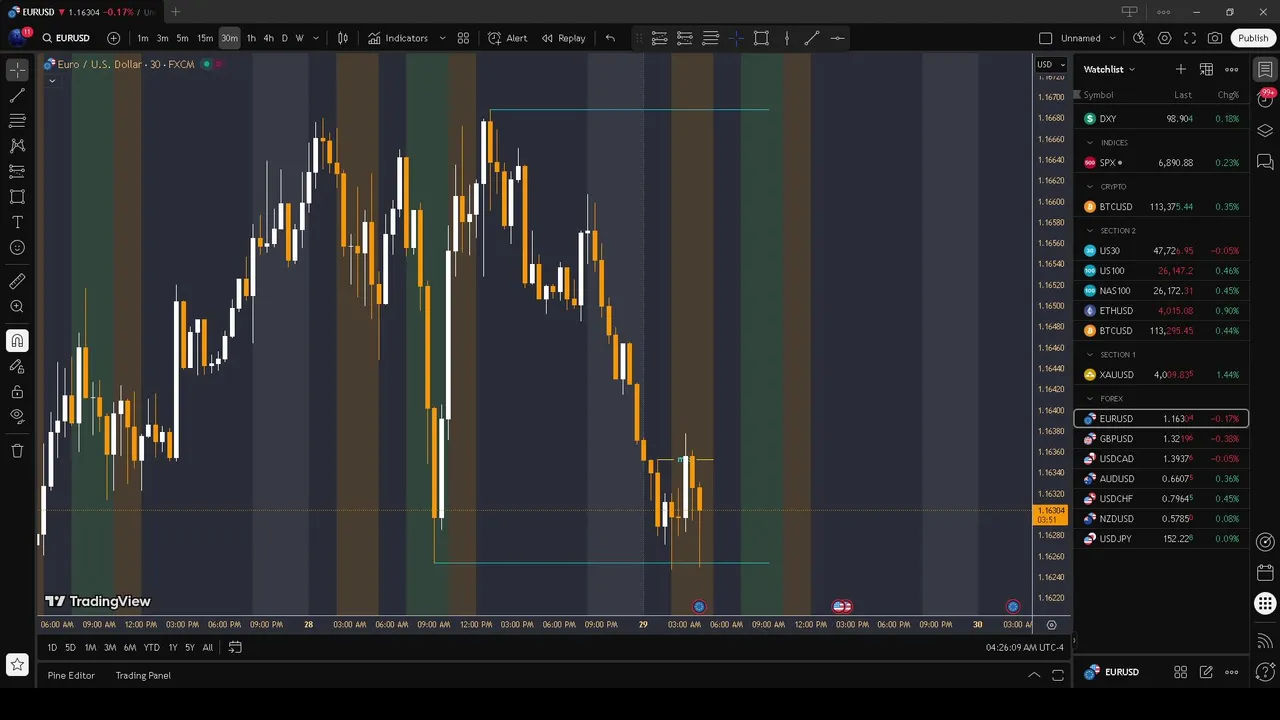Viewport: 1280px width, 720px height.
Task: Open the Unnamed layout dropdown
Action: tap(1089, 38)
